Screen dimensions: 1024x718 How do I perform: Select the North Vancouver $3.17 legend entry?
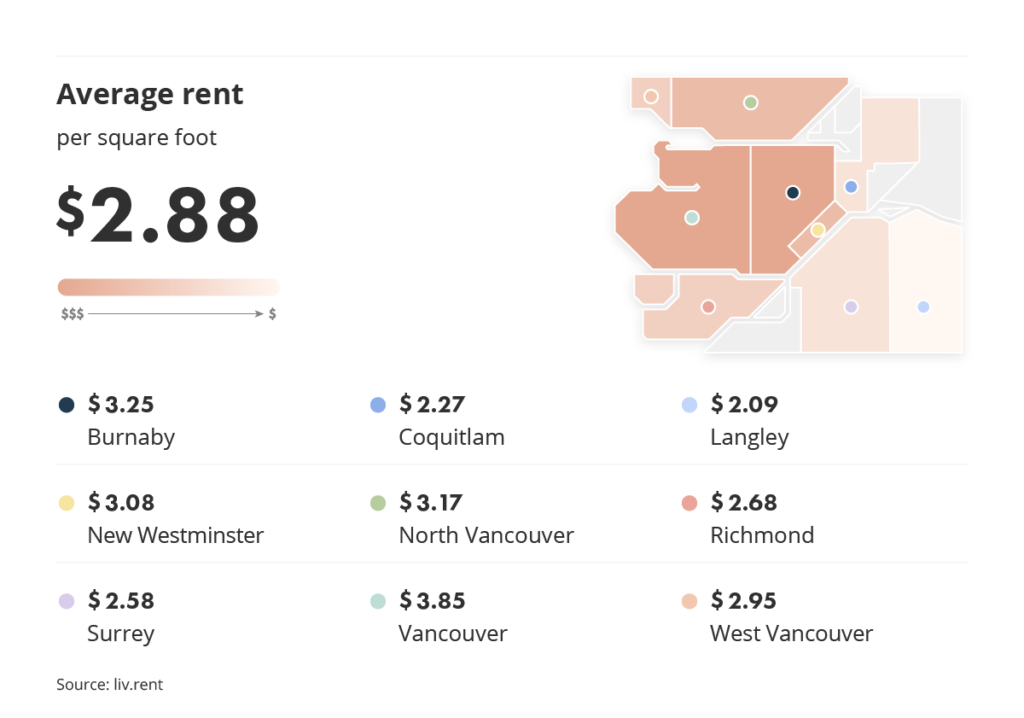472,518
